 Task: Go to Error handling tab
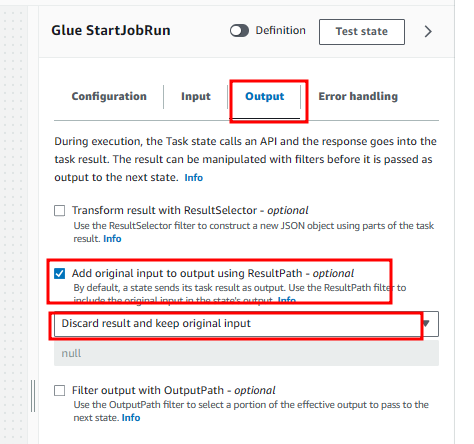coord(358,96)
